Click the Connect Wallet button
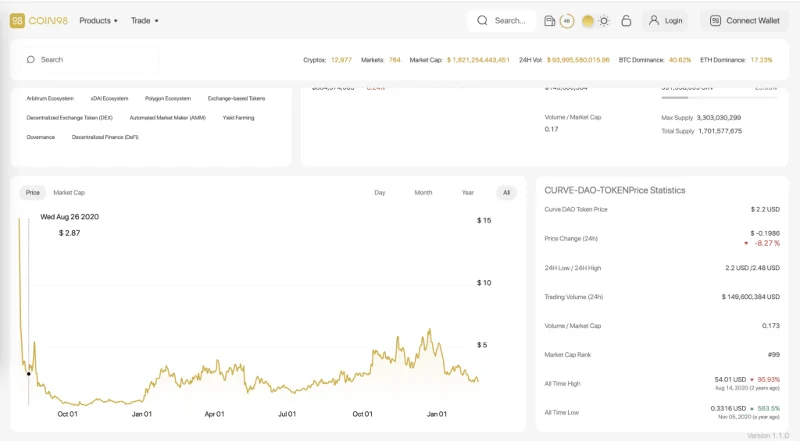This screenshot has height=441, width=800. point(744,21)
